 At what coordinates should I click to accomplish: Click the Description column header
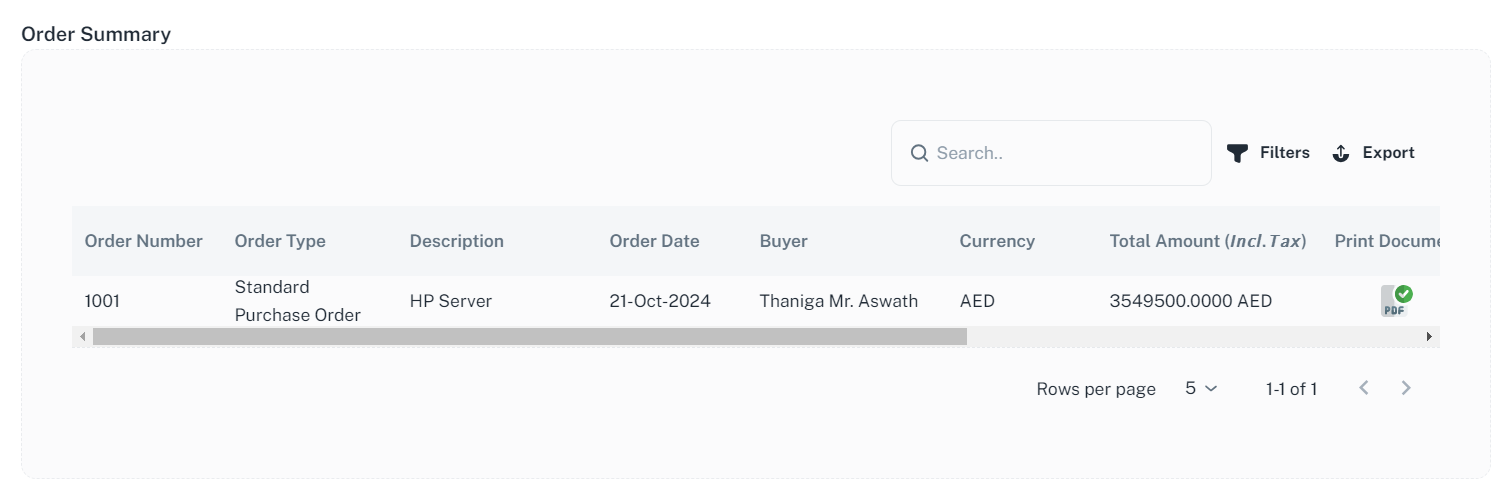coord(457,241)
